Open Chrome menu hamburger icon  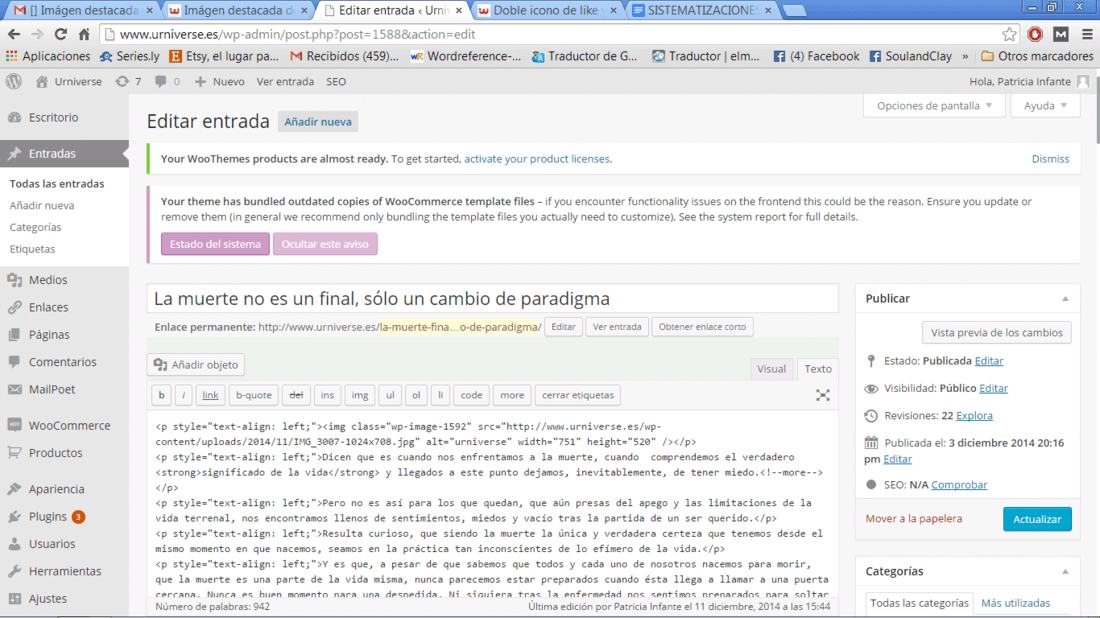coord(1087,34)
